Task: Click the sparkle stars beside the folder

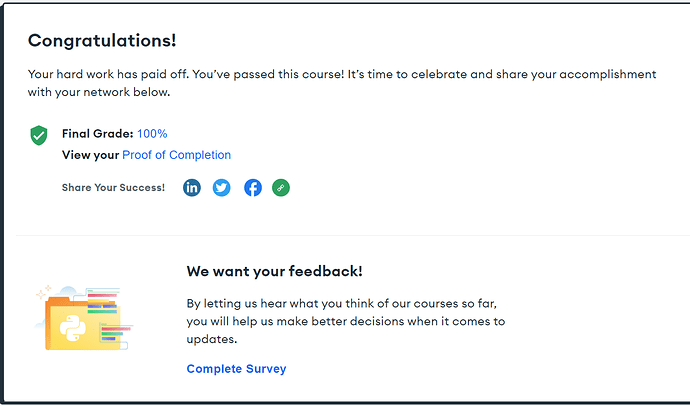Action: 44,292
